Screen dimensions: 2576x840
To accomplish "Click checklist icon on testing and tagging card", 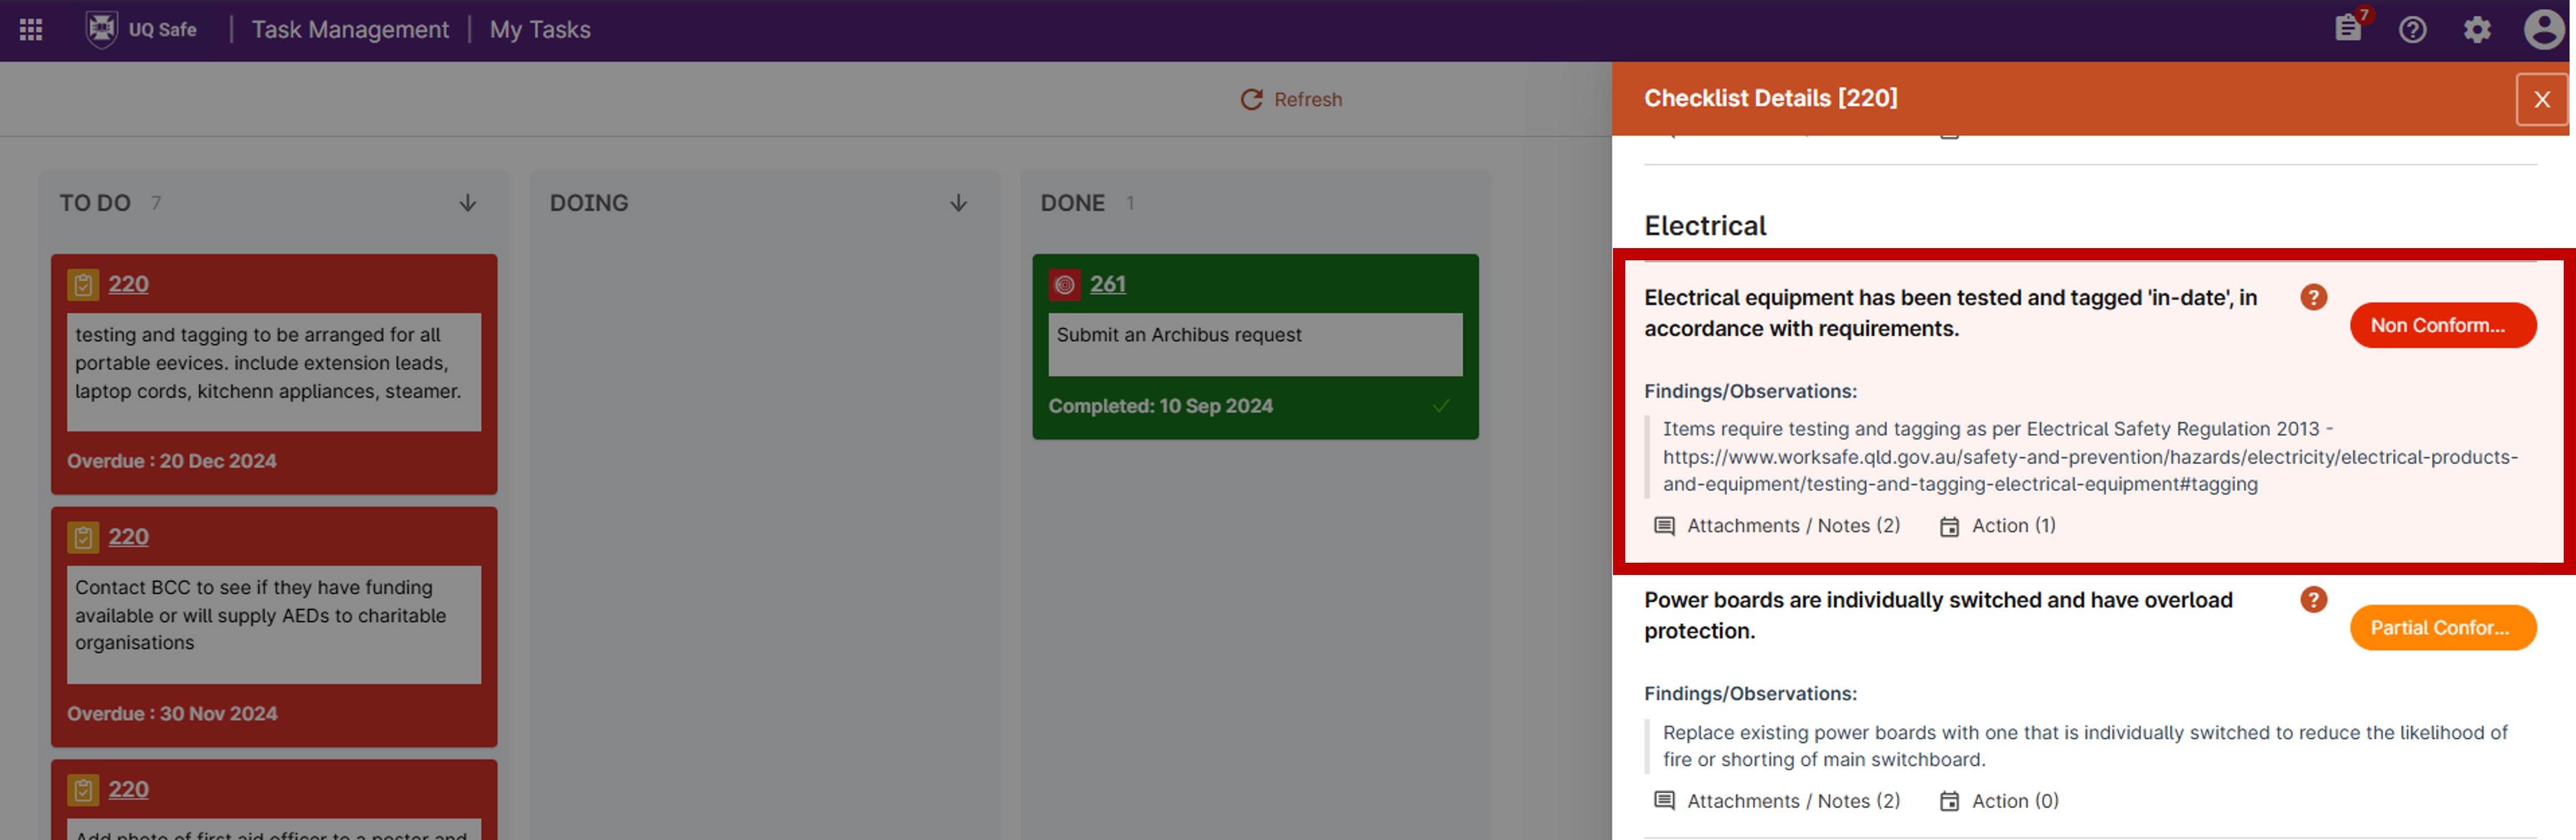I will click(83, 285).
